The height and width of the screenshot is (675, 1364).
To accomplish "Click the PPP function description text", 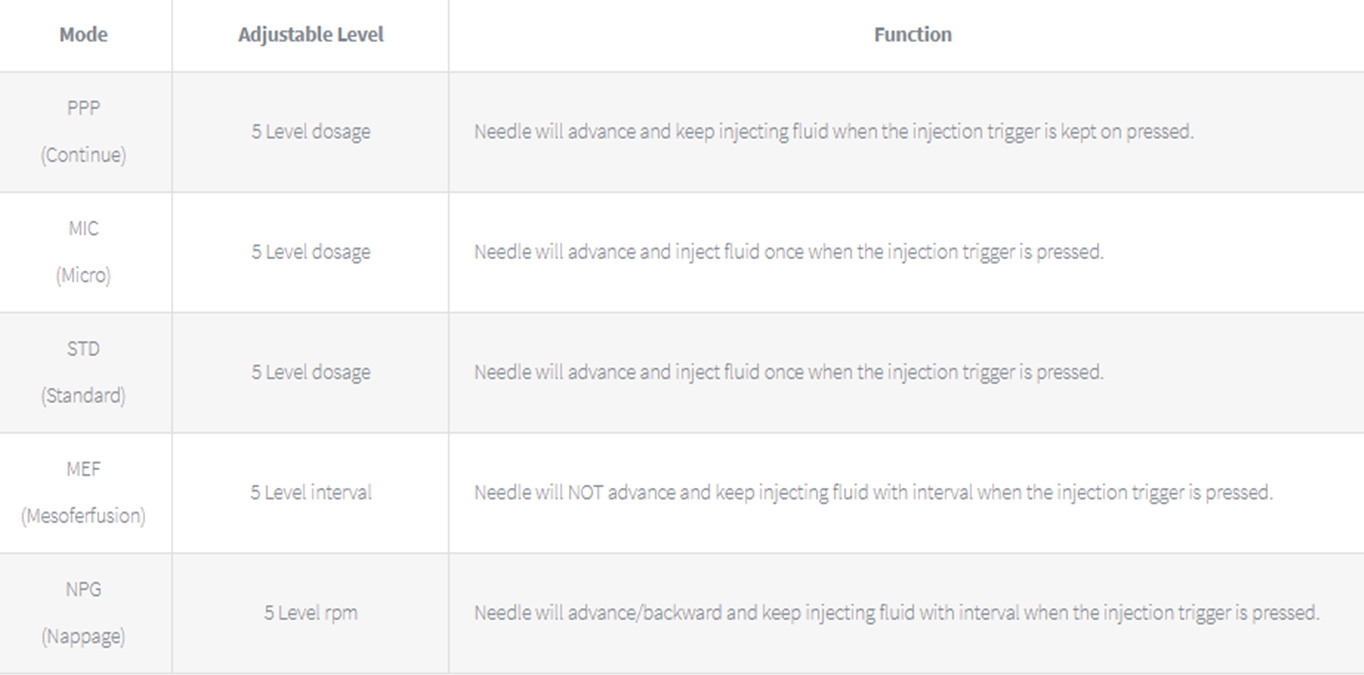I will 834,132.
